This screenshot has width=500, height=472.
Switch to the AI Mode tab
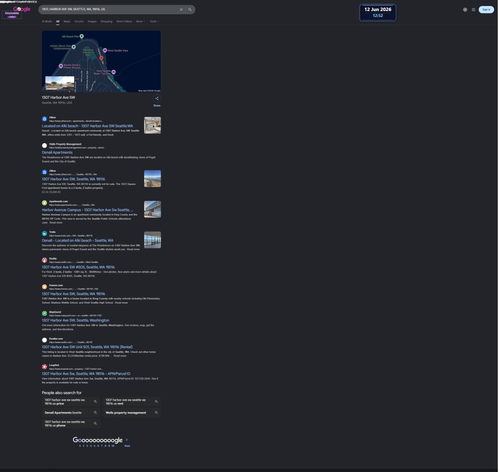[x=47, y=21]
